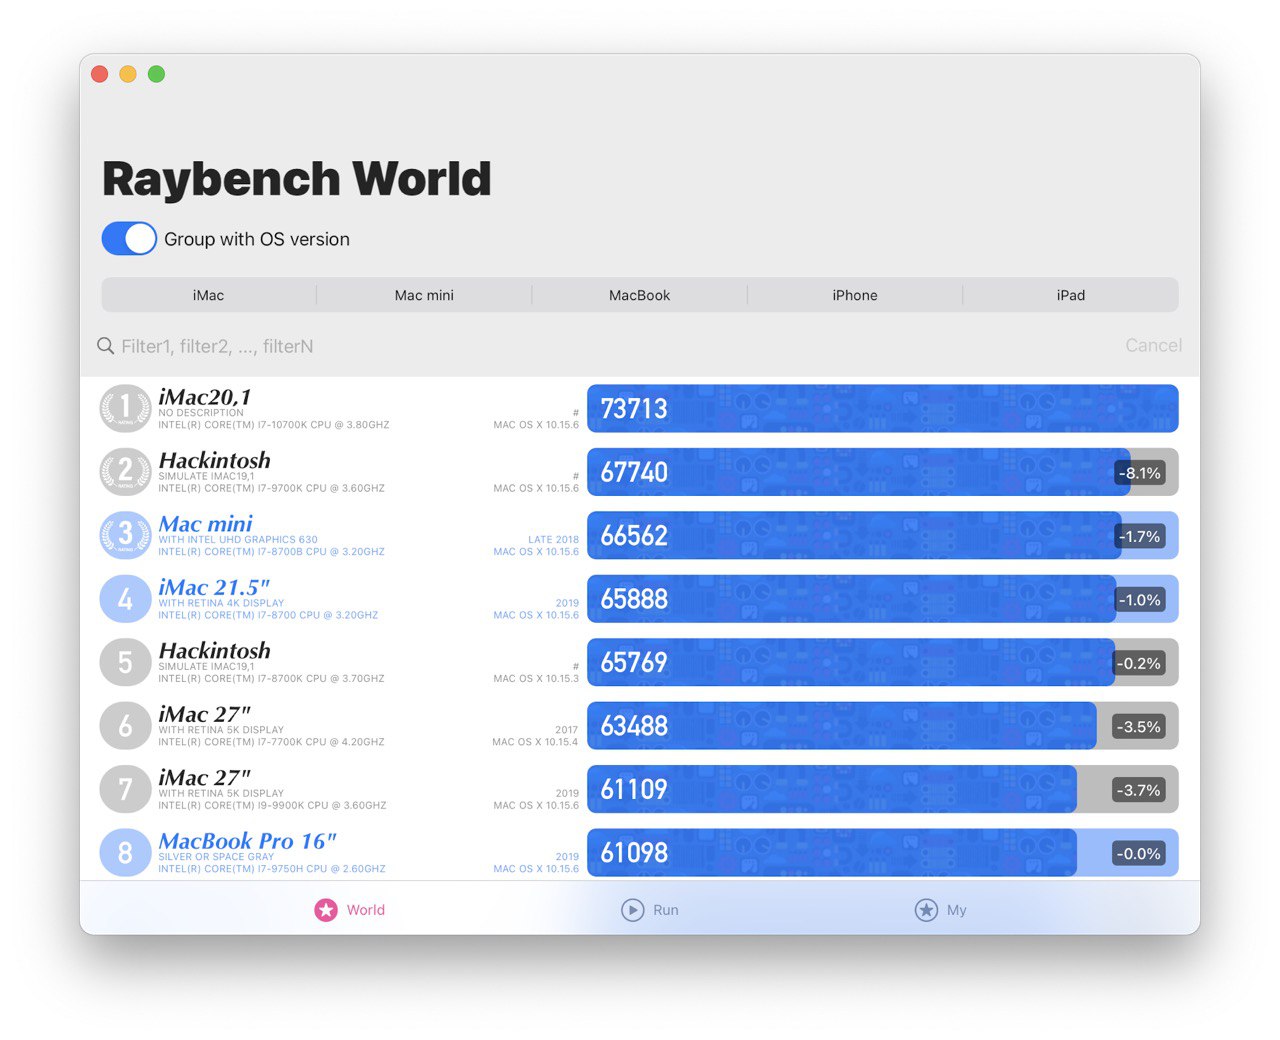
Task: Click the rank 2 laurel badge
Action: click(125, 472)
